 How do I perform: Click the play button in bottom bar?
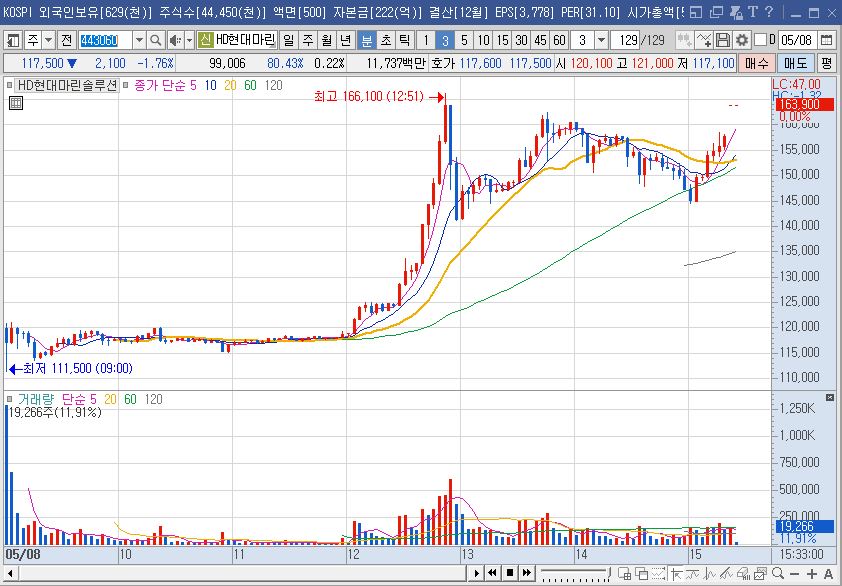point(476,573)
